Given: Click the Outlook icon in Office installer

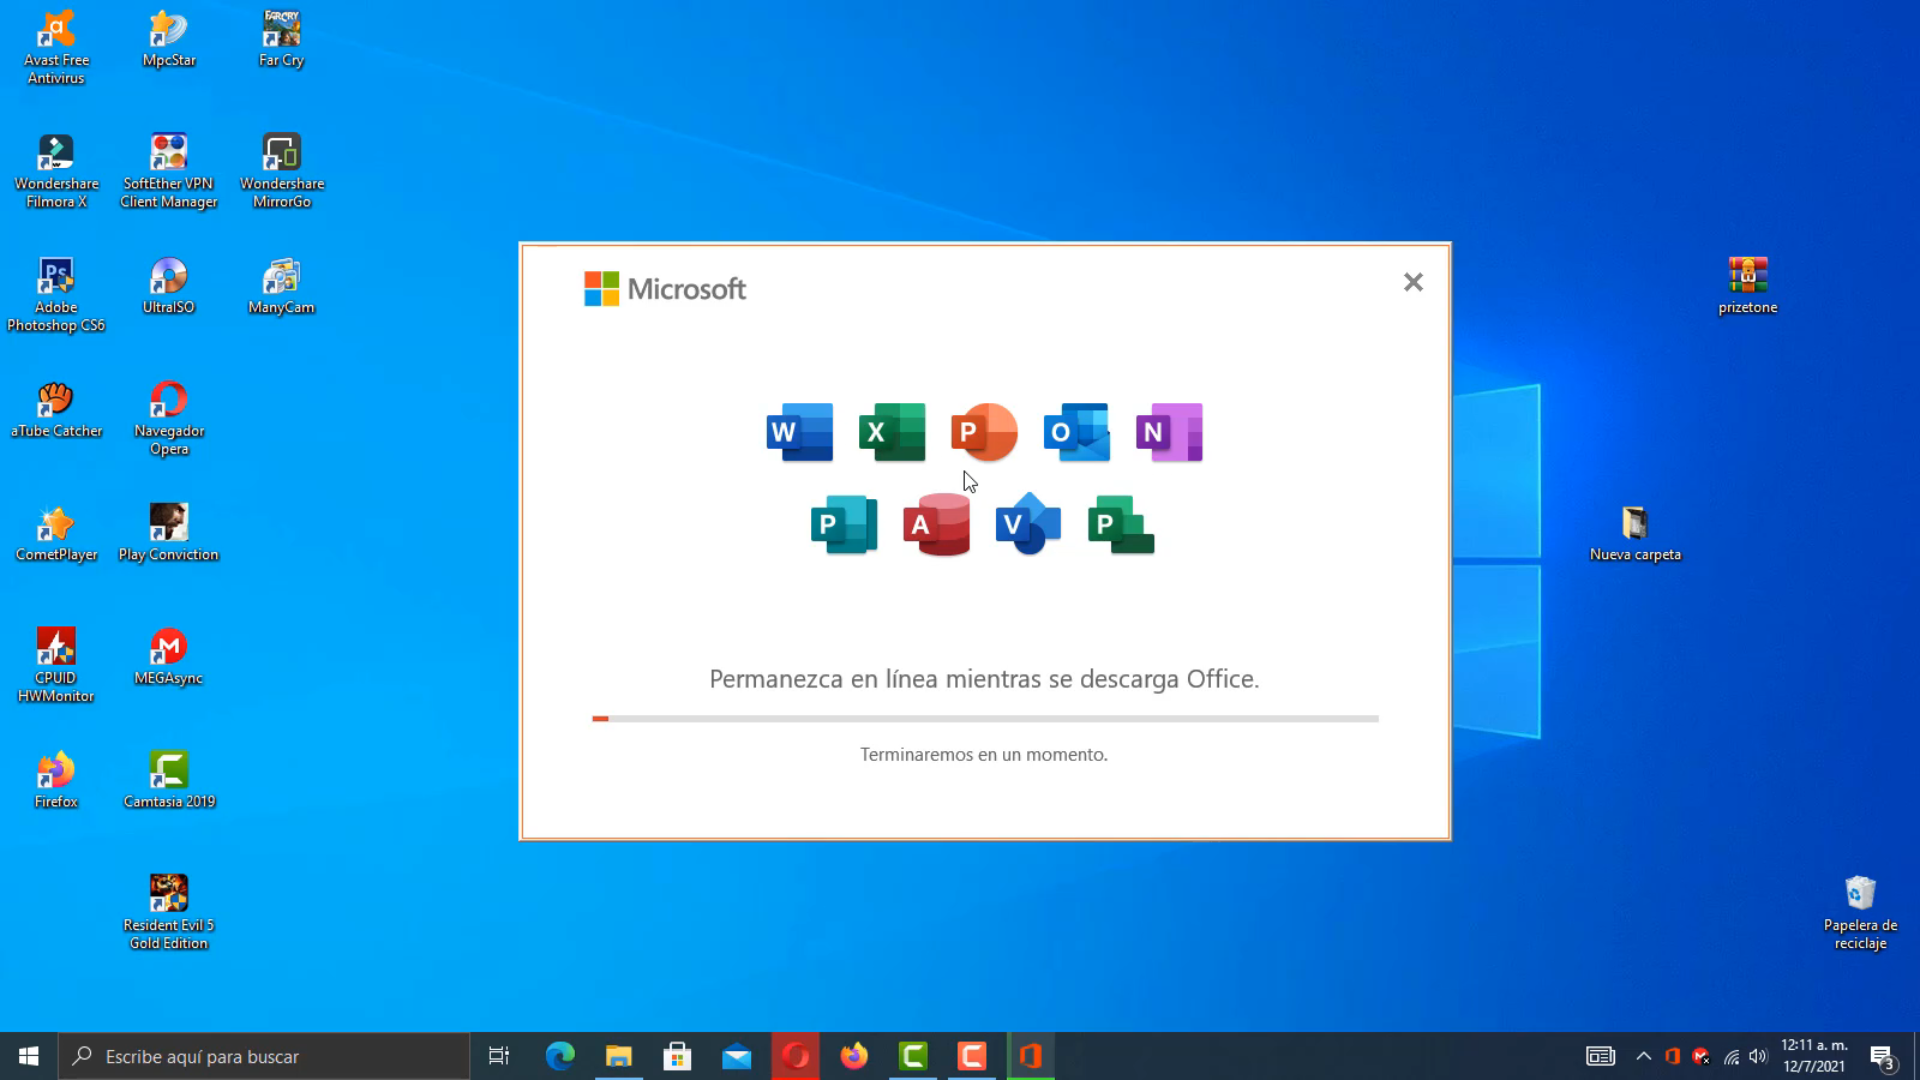Looking at the screenshot, I should click(x=1077, y=432).
